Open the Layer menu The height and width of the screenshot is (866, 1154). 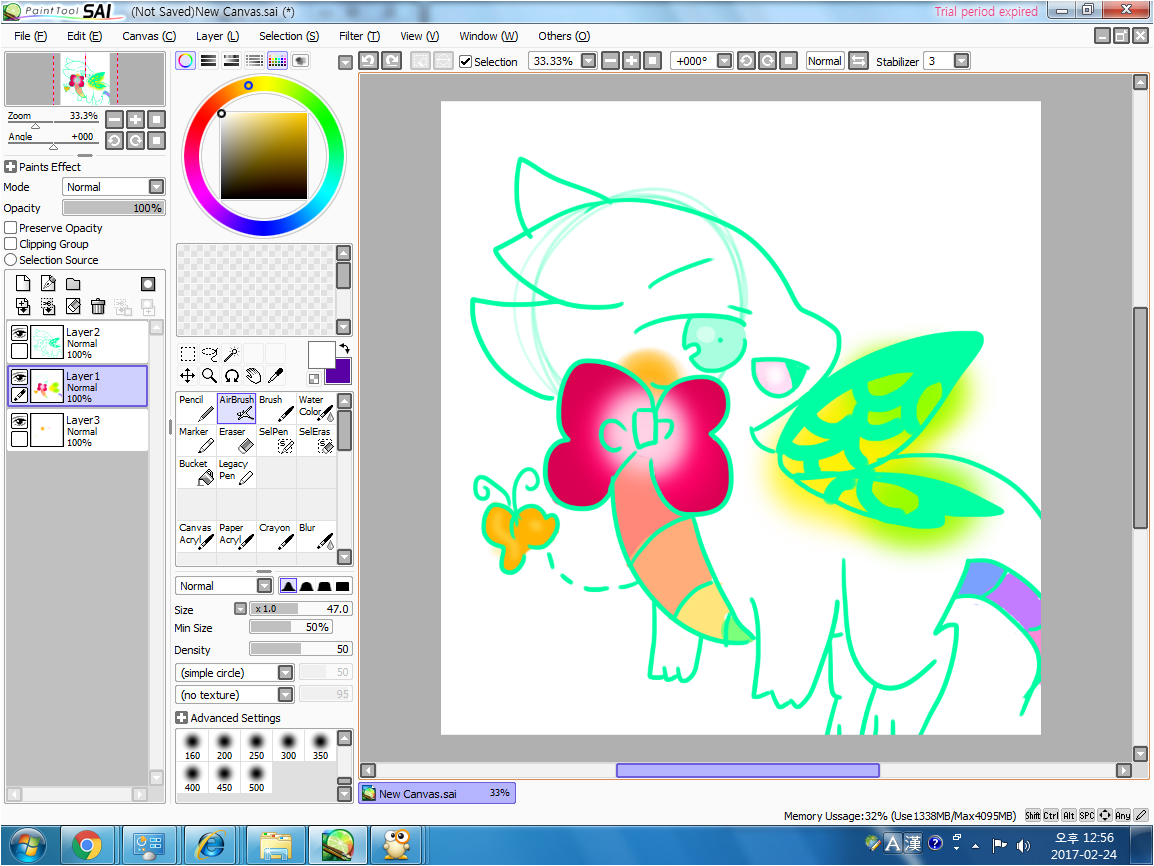[x=217, y=36]
